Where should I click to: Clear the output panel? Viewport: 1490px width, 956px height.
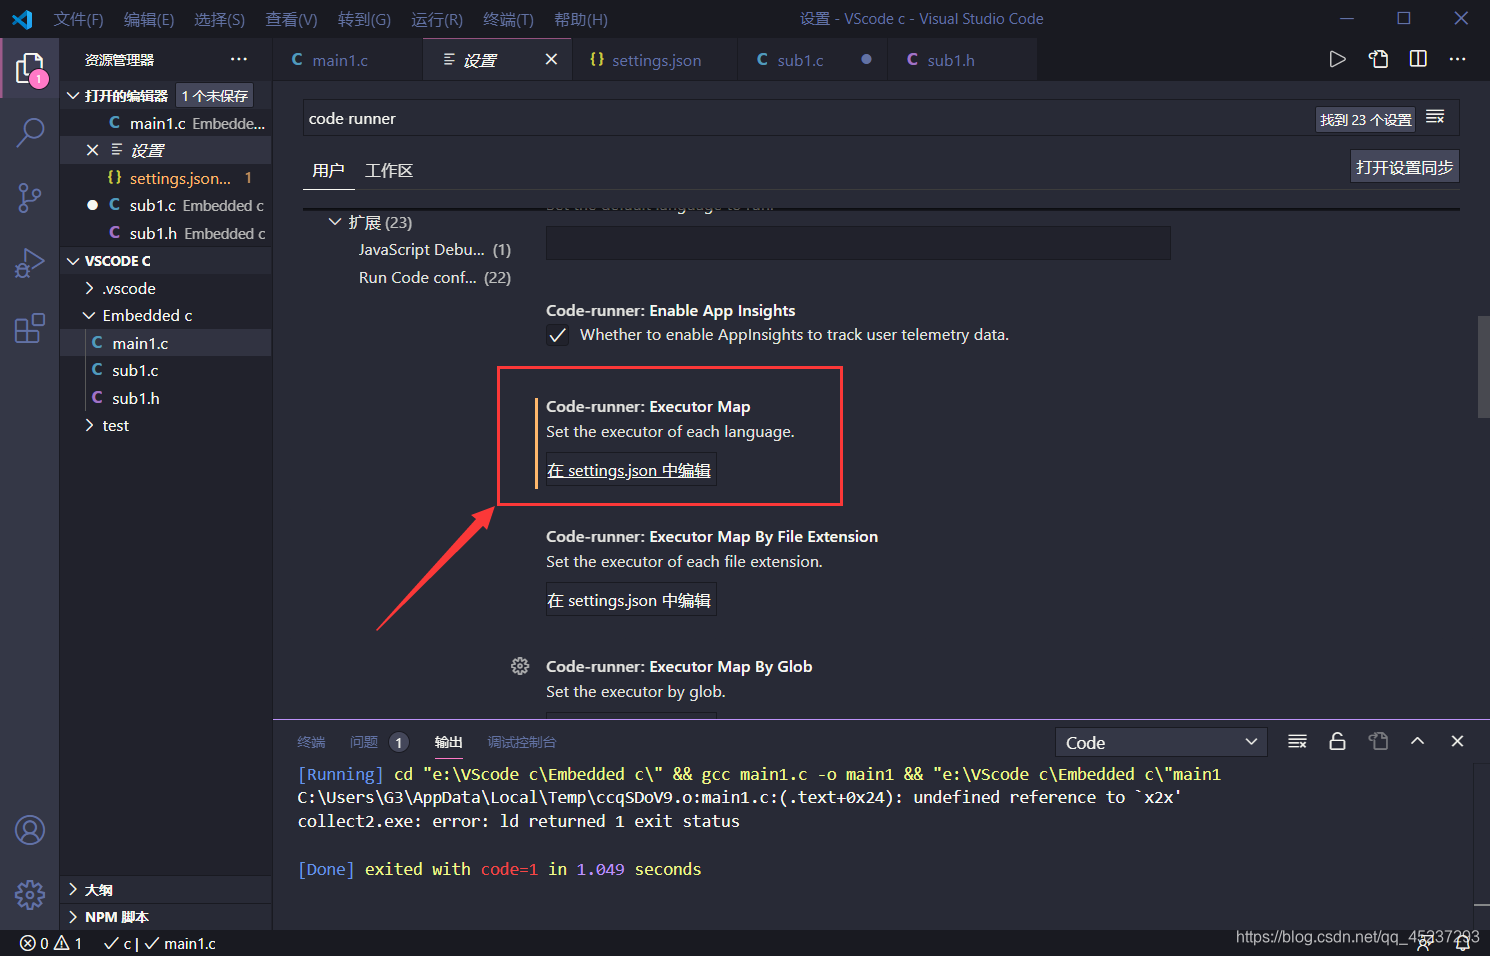point(1297,741)
